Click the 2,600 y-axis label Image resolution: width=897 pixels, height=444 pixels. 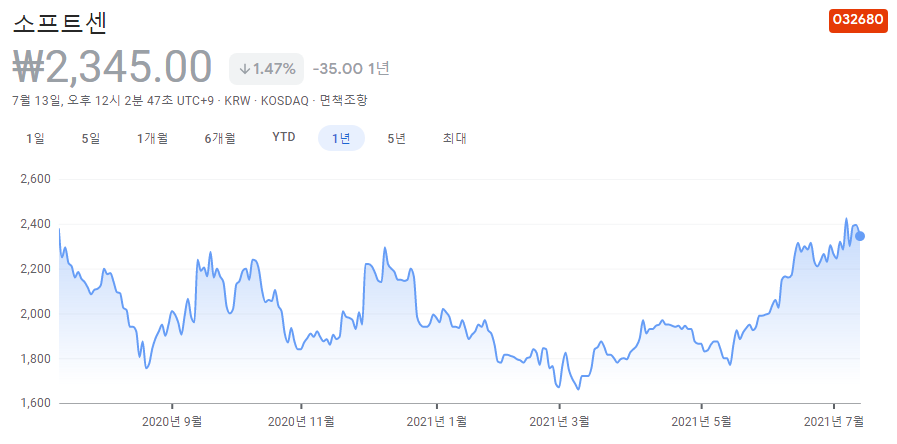pos(35,179)
